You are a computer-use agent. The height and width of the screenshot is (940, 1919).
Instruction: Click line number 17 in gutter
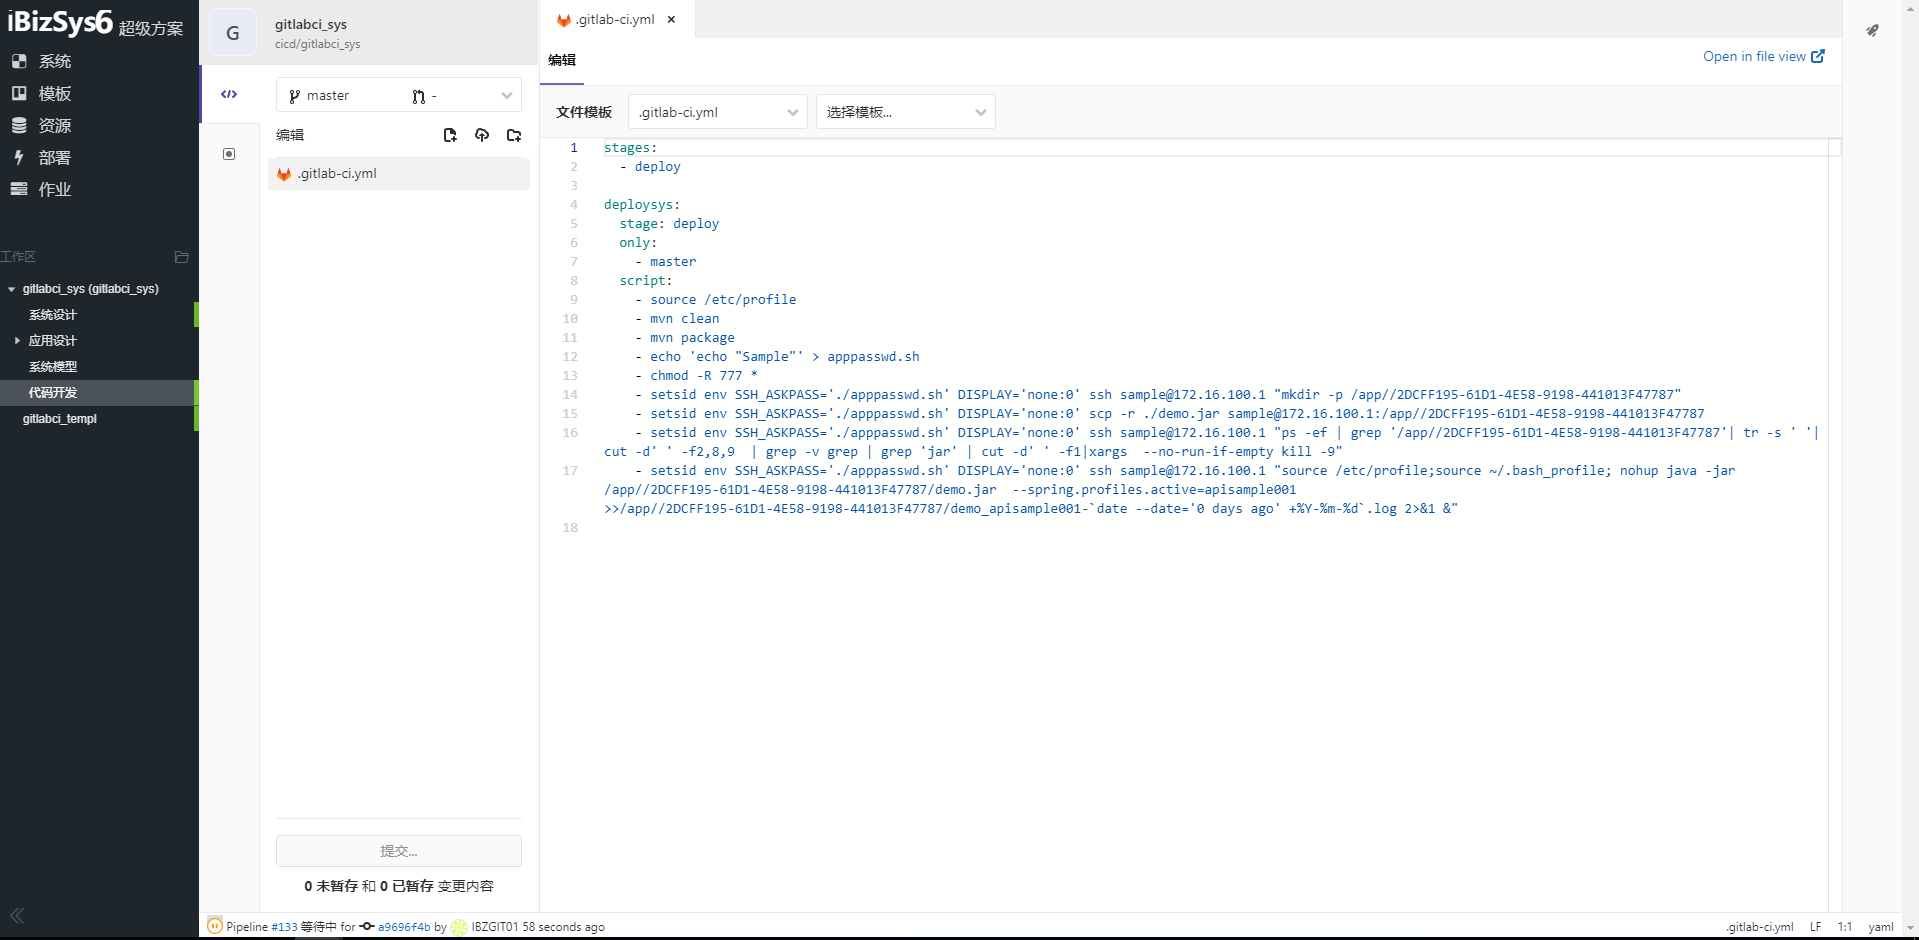(570, 471)
